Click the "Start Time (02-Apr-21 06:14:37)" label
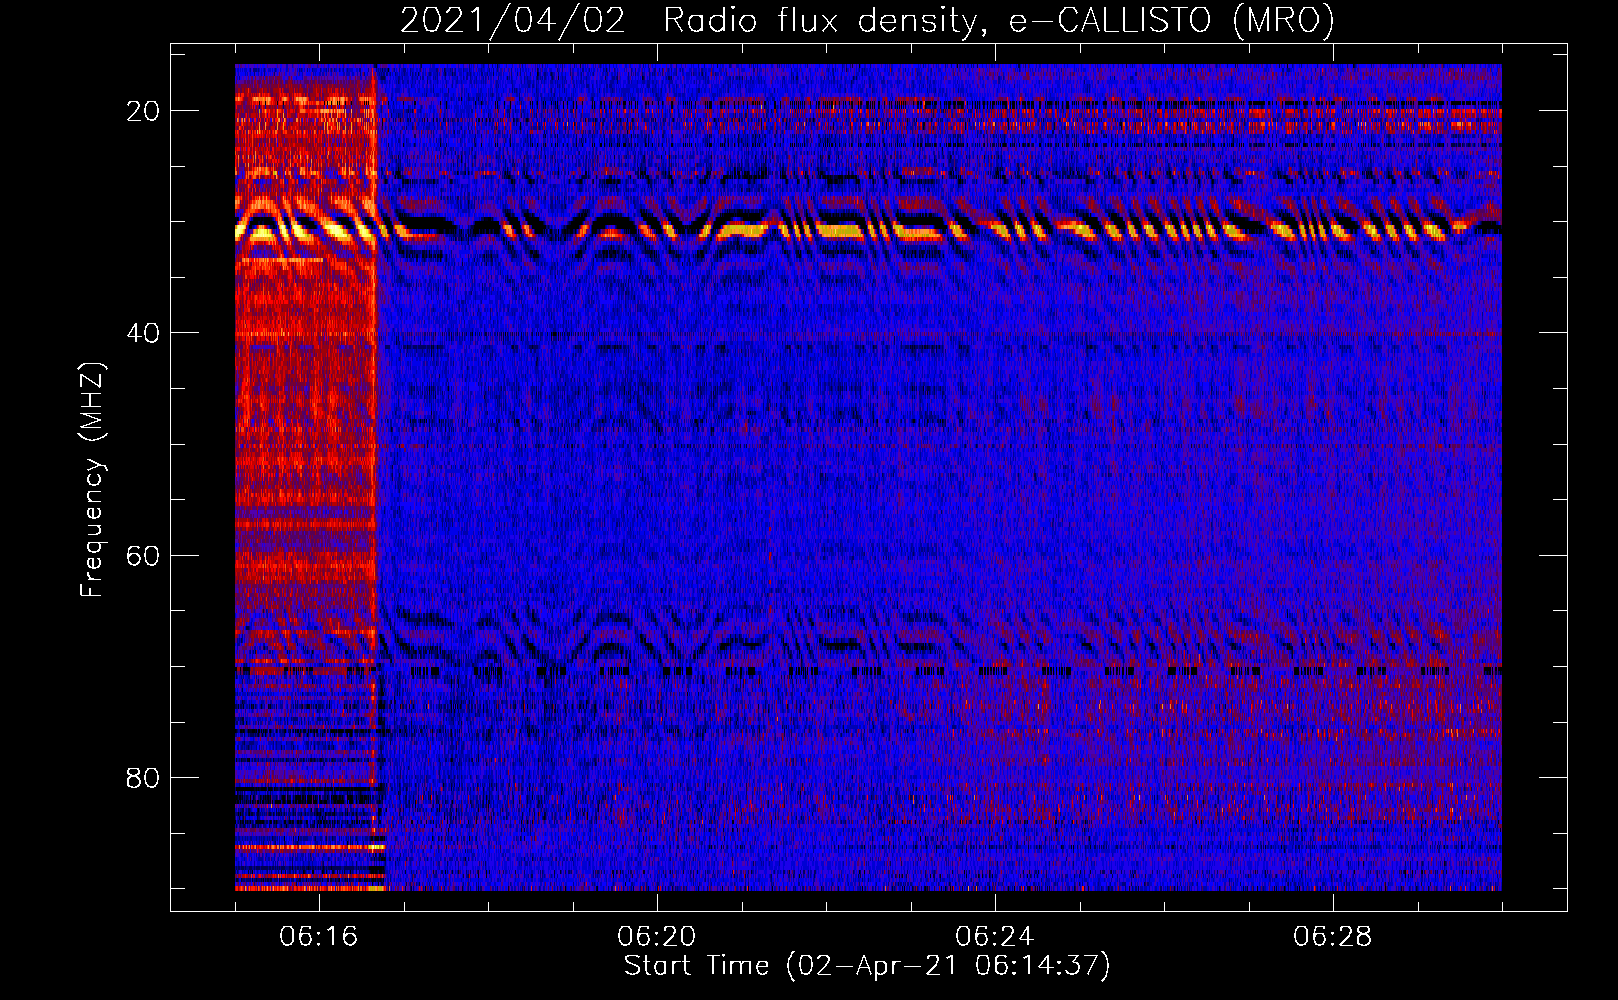The width and height of the screenshot is (1618, 1000). [867, 966]
